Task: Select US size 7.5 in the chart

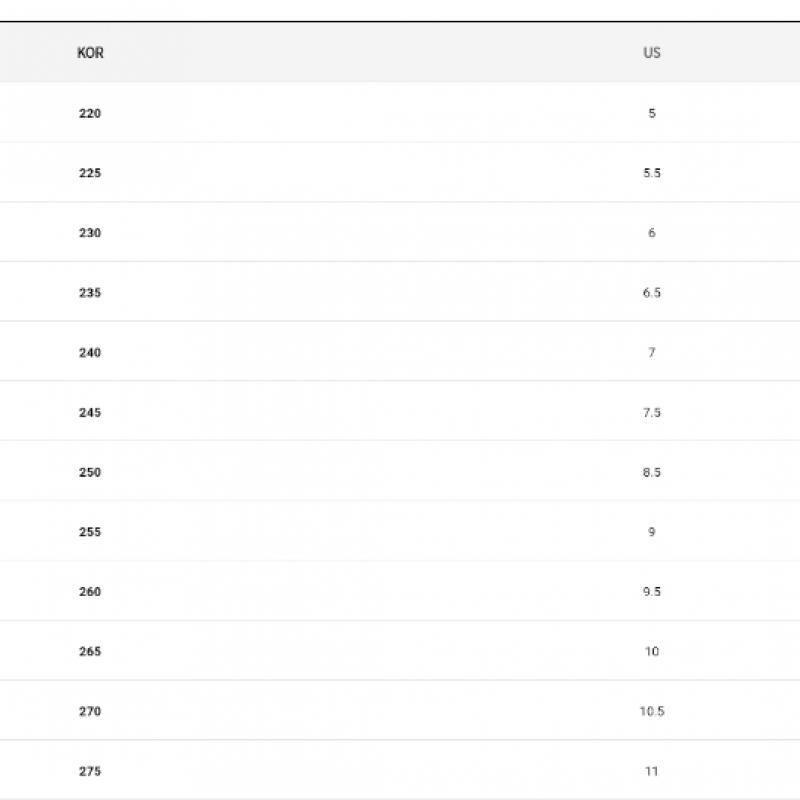Action: click(x=652, y=412)
